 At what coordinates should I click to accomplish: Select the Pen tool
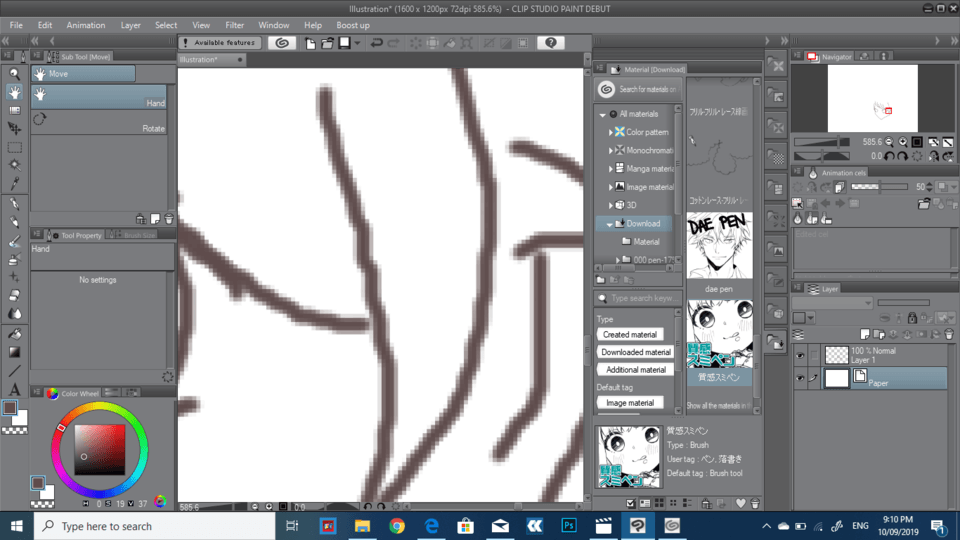14,204
